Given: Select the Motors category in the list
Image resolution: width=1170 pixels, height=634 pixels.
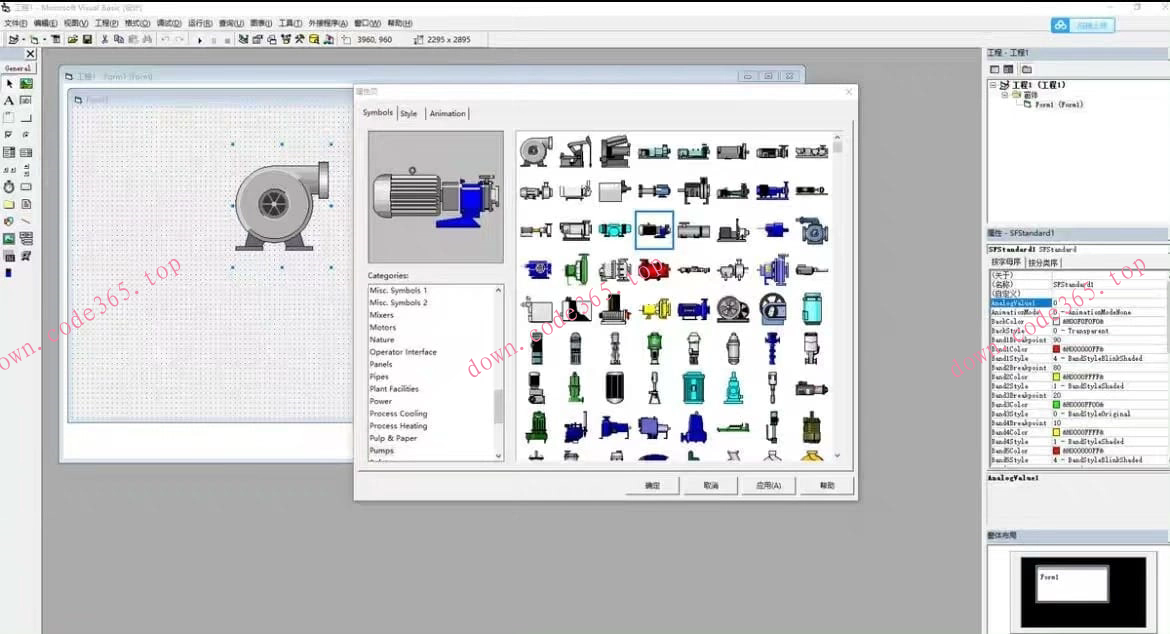Looking at the screenshot, I should pos(383,327).
